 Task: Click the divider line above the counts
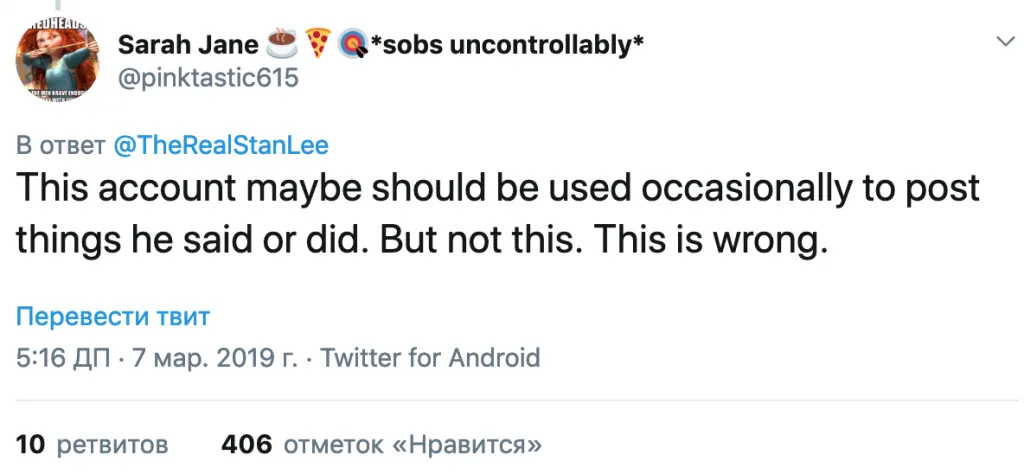pos(512,401)
